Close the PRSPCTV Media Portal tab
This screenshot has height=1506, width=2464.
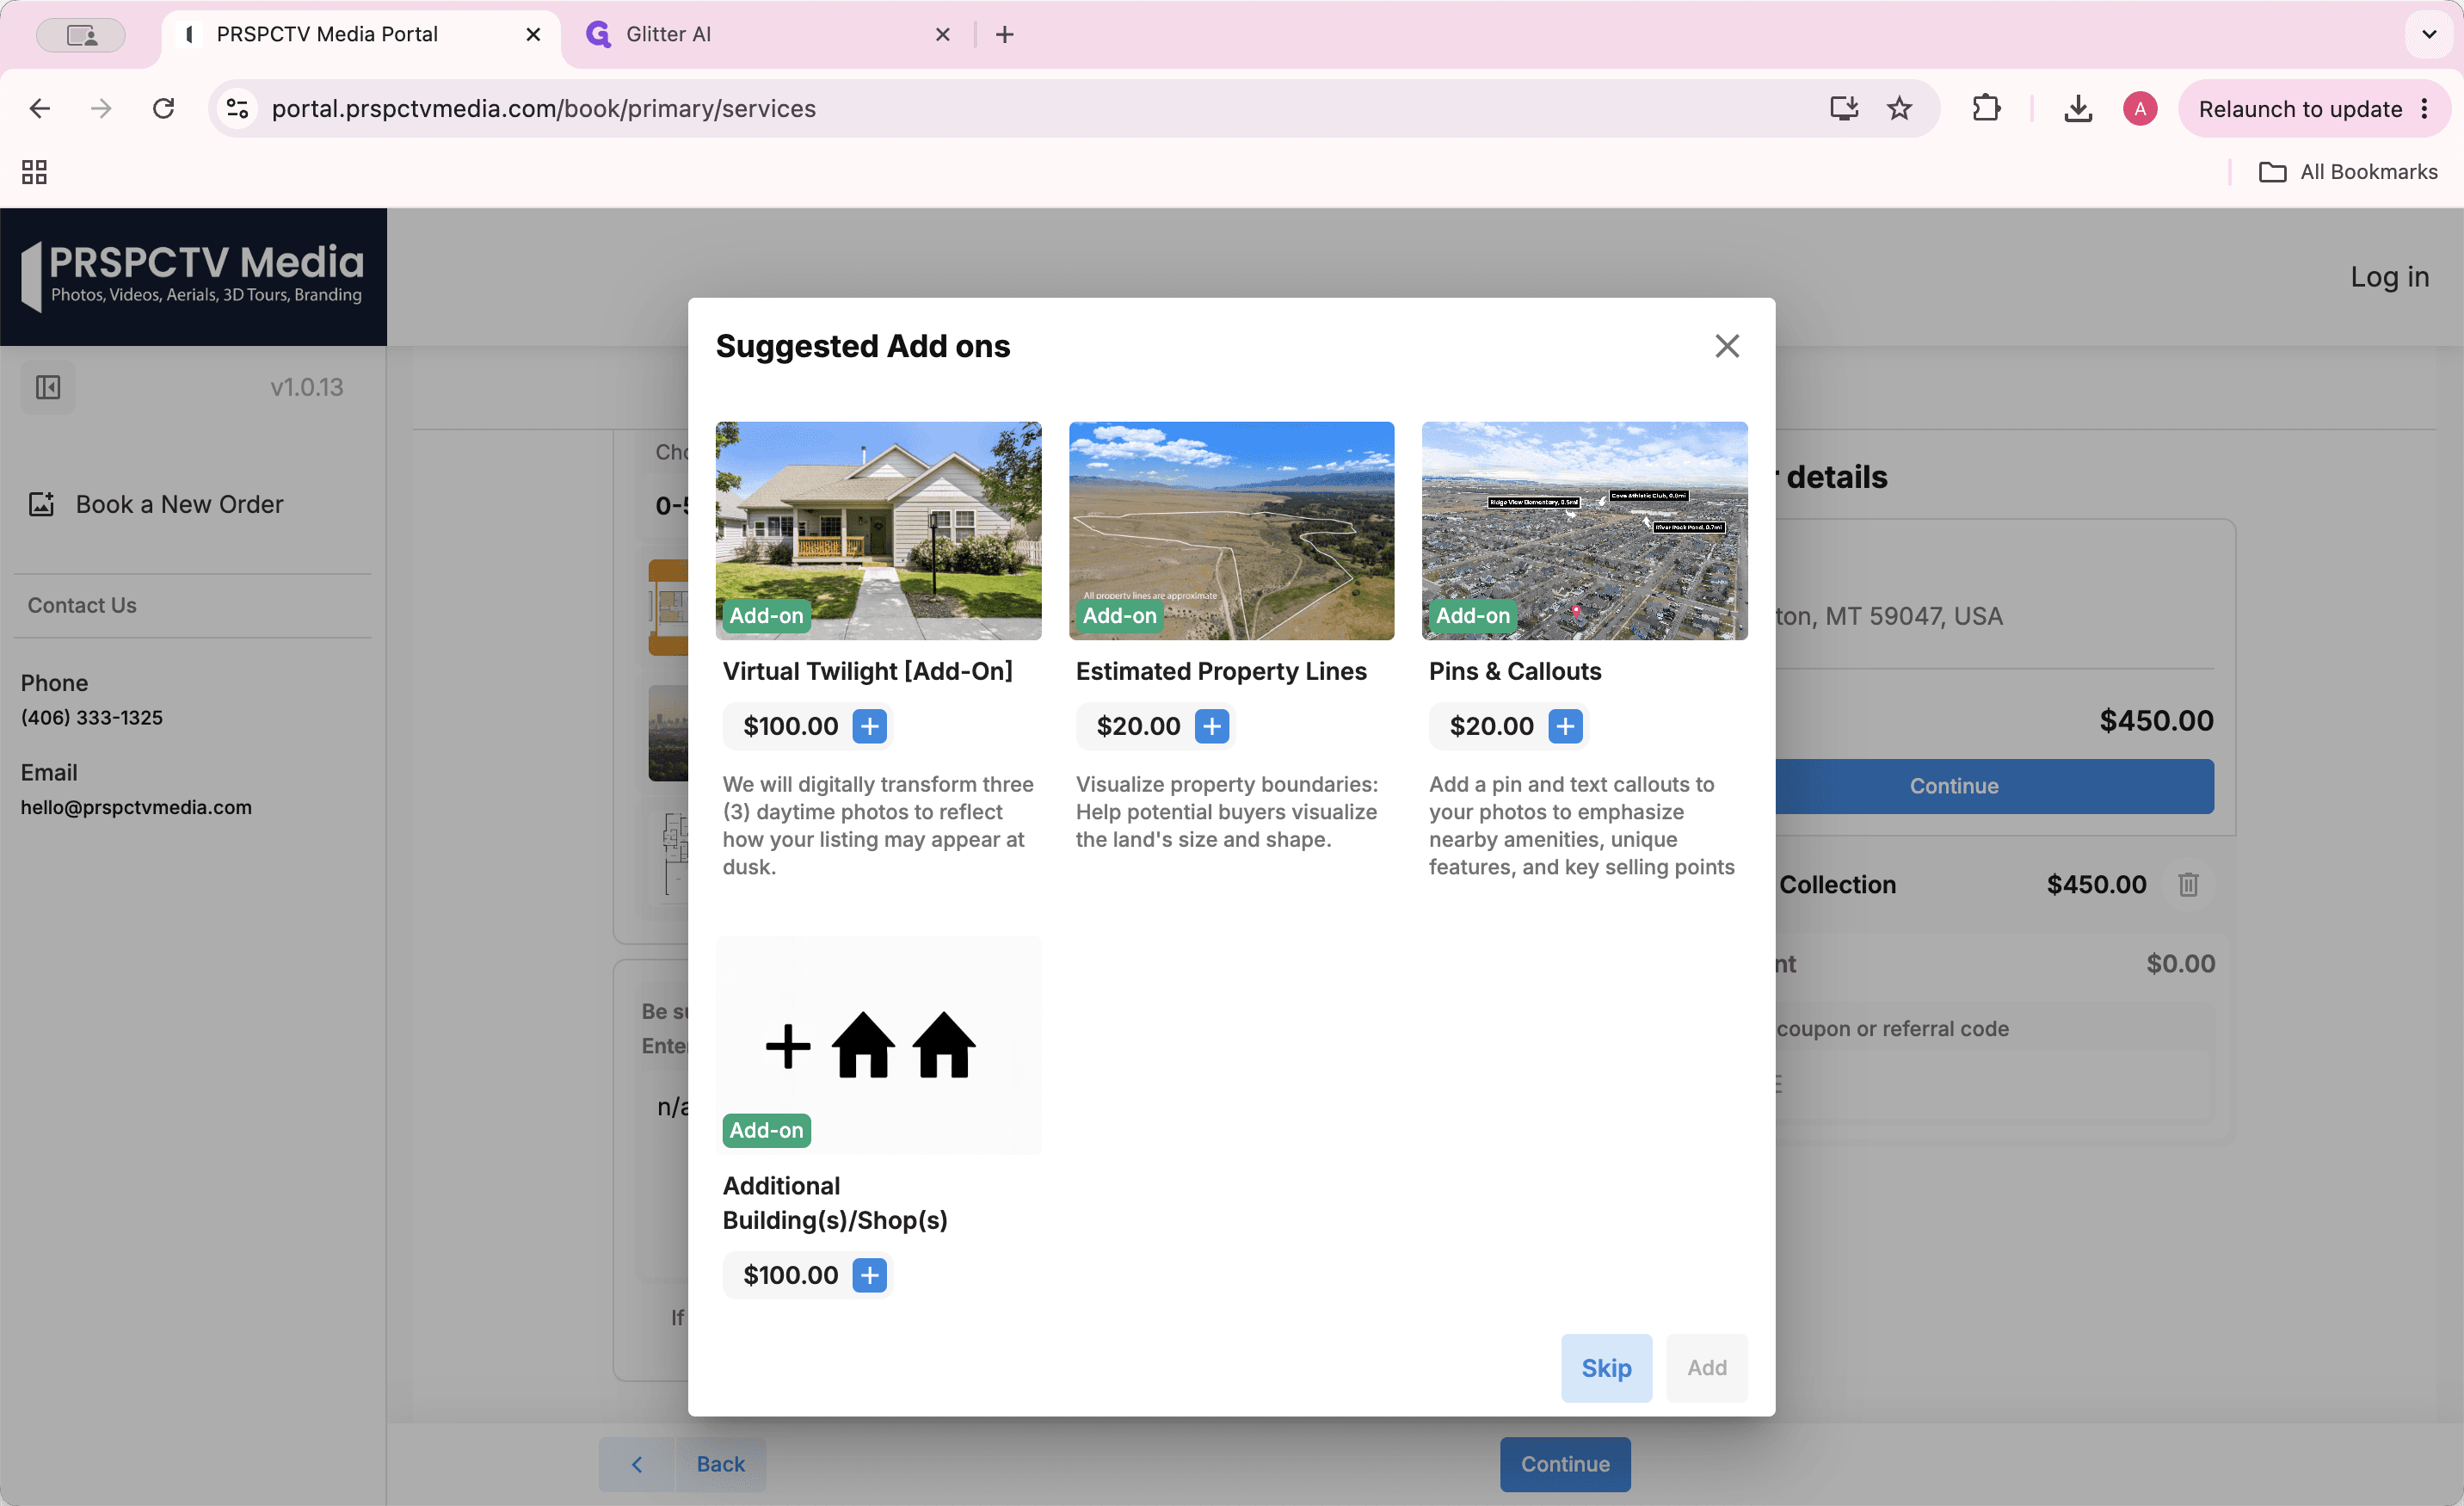point(533,34)
